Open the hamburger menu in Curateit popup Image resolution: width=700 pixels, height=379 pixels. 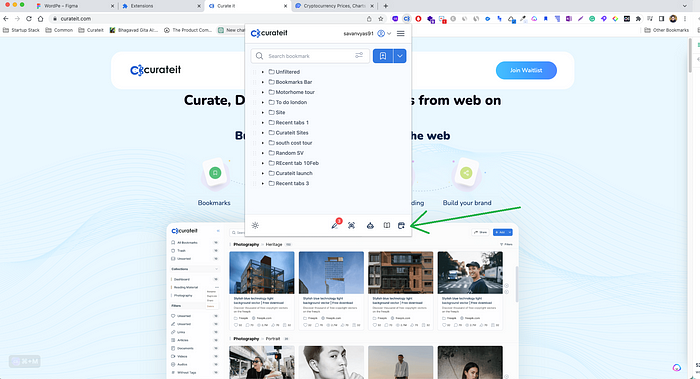tap(400, 33)
